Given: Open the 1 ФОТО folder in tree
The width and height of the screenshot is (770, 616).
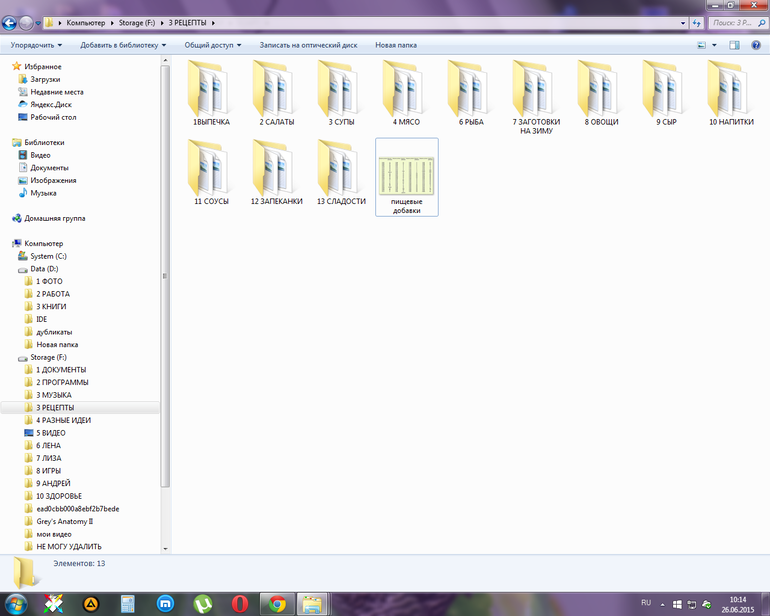Looking at the screenshot, I should (49, 281).
